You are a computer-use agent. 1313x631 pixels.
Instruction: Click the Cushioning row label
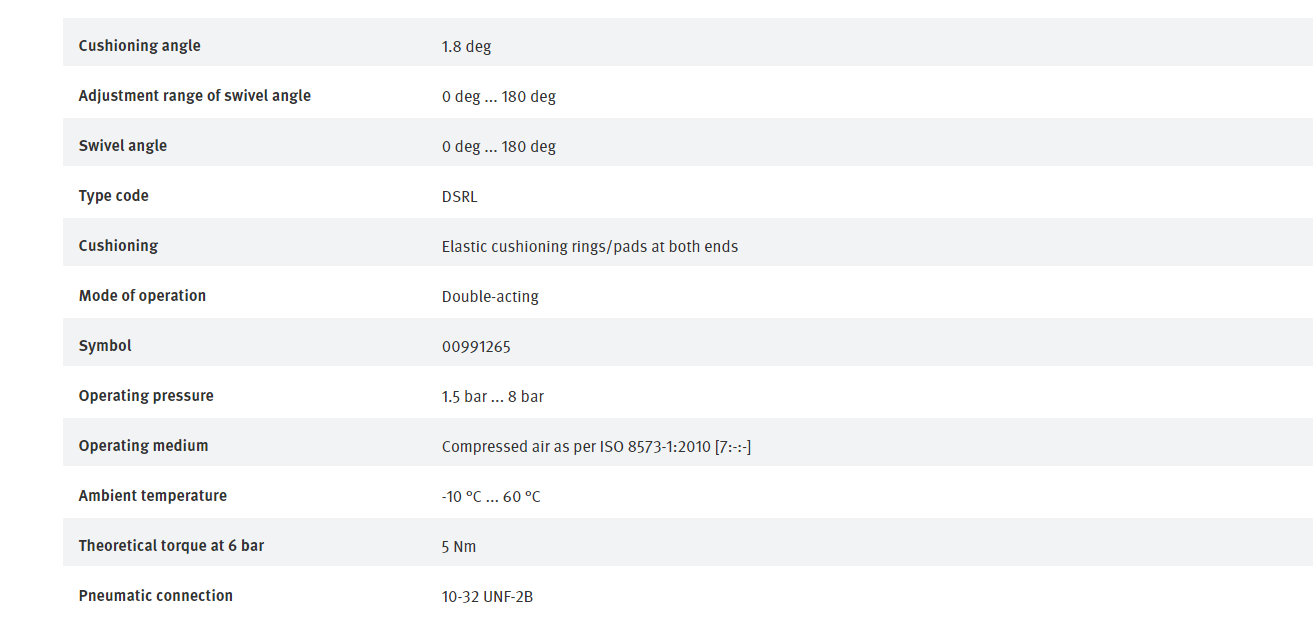pos(118,246)
